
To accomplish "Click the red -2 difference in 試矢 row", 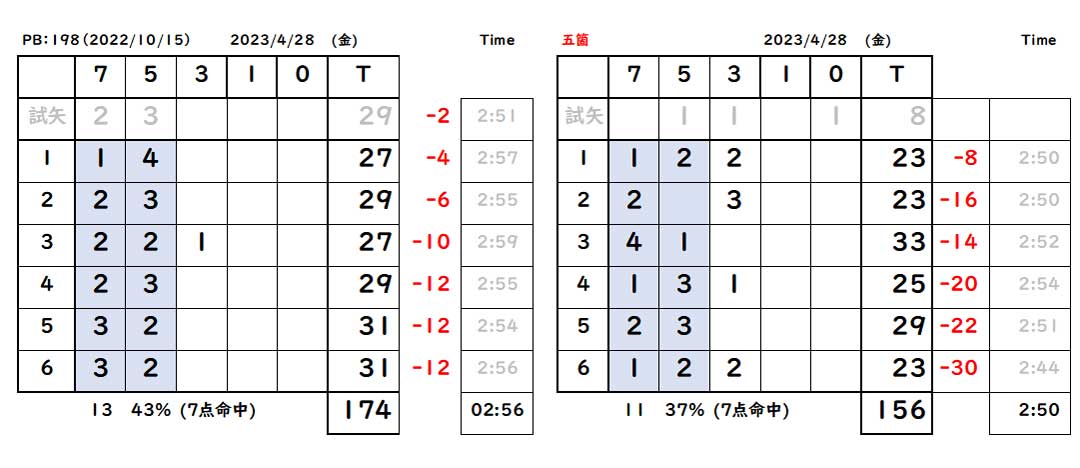I will click(437, 116).
